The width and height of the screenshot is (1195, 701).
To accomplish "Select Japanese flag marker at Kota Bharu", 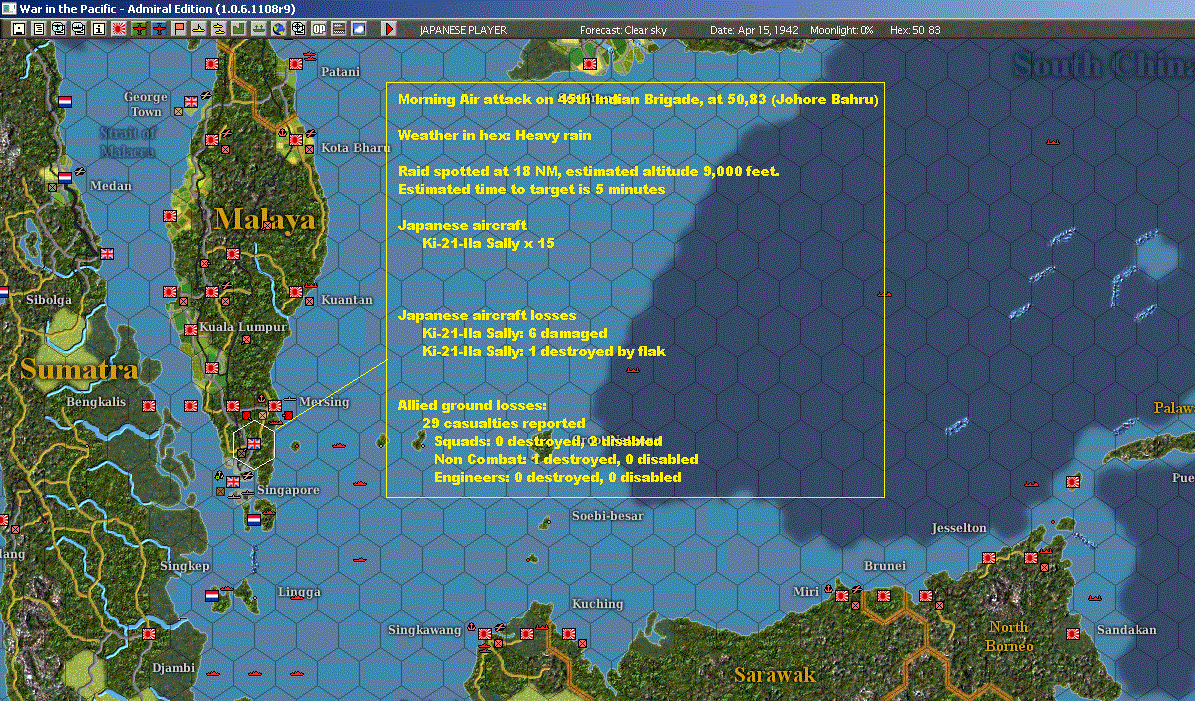I will [x=296, y=140].
